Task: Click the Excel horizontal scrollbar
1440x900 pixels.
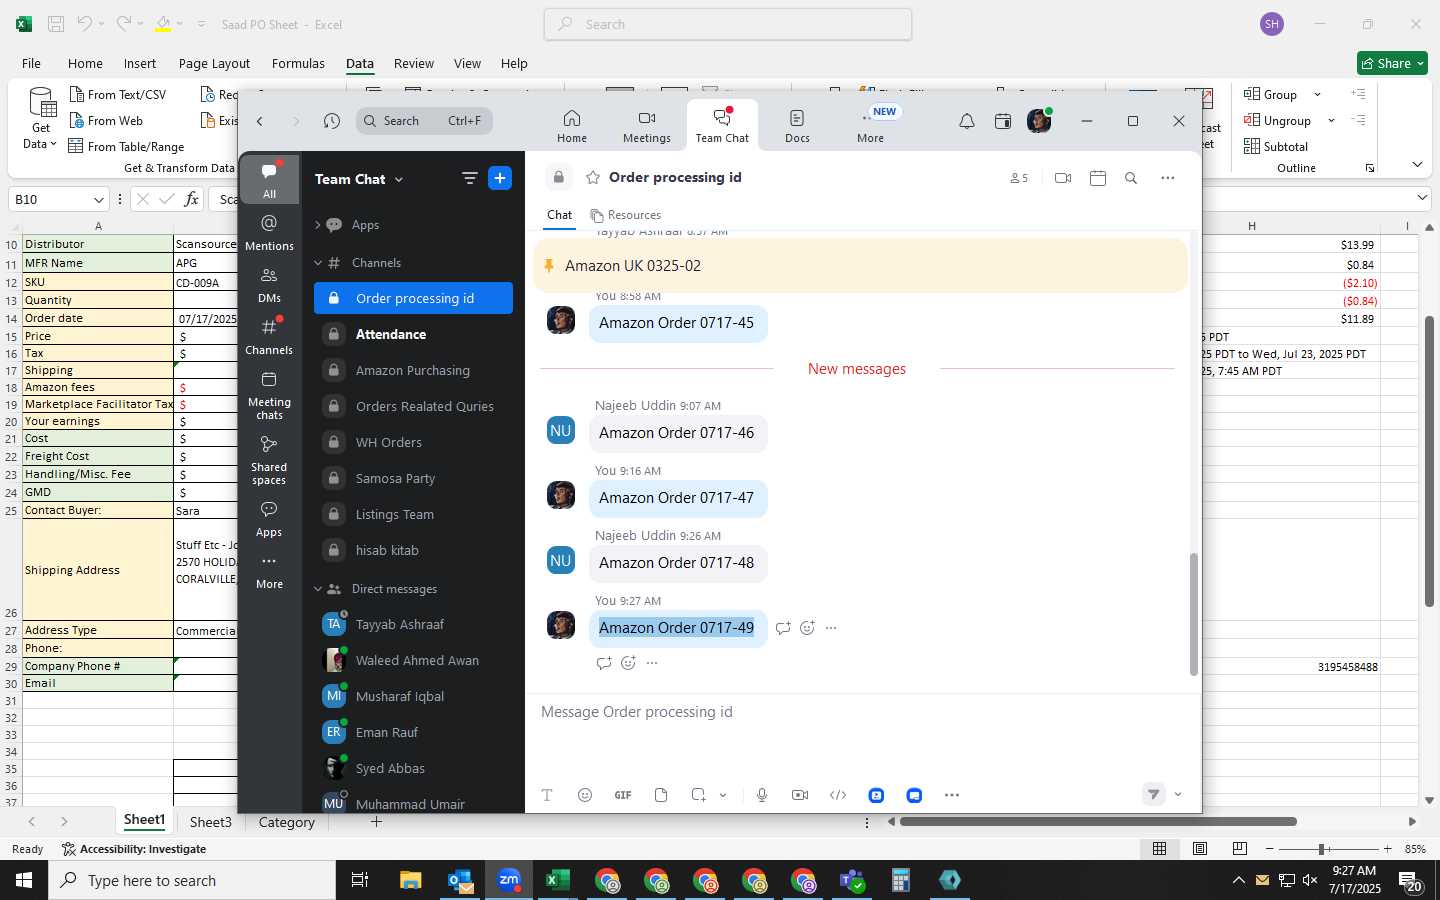Action: (x=1098, y=822)
